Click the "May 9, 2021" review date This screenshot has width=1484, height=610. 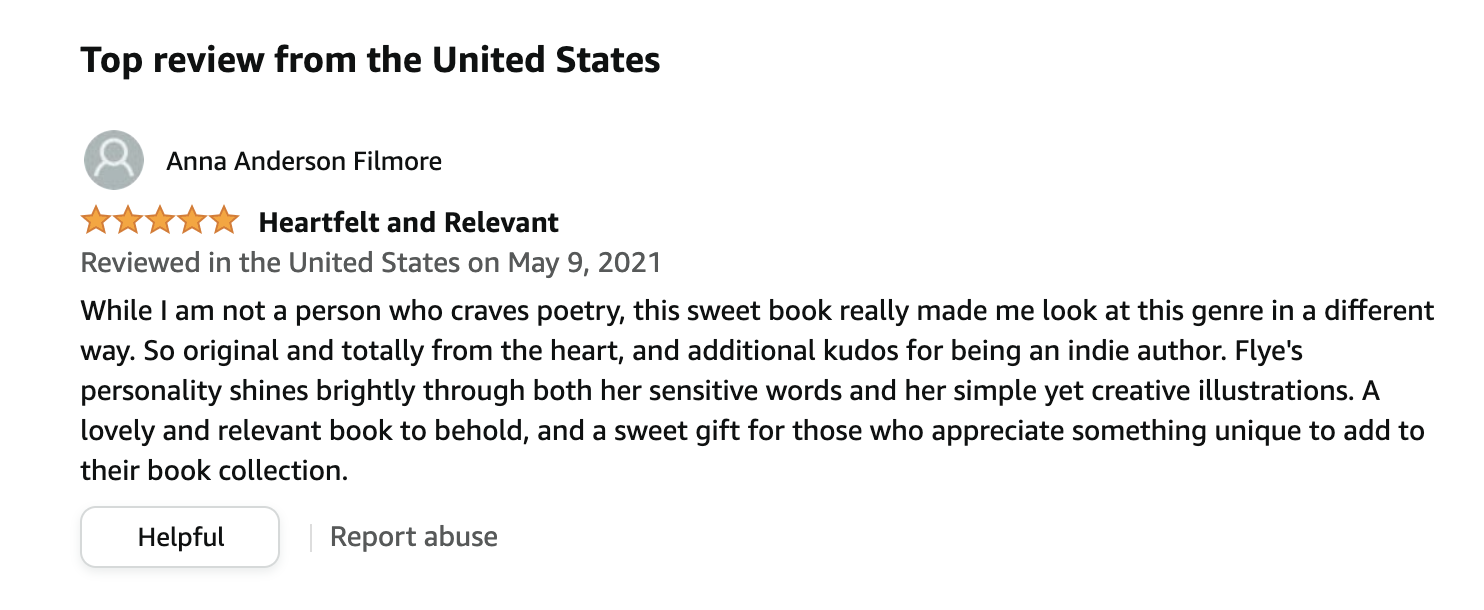(x=584, y=263)
